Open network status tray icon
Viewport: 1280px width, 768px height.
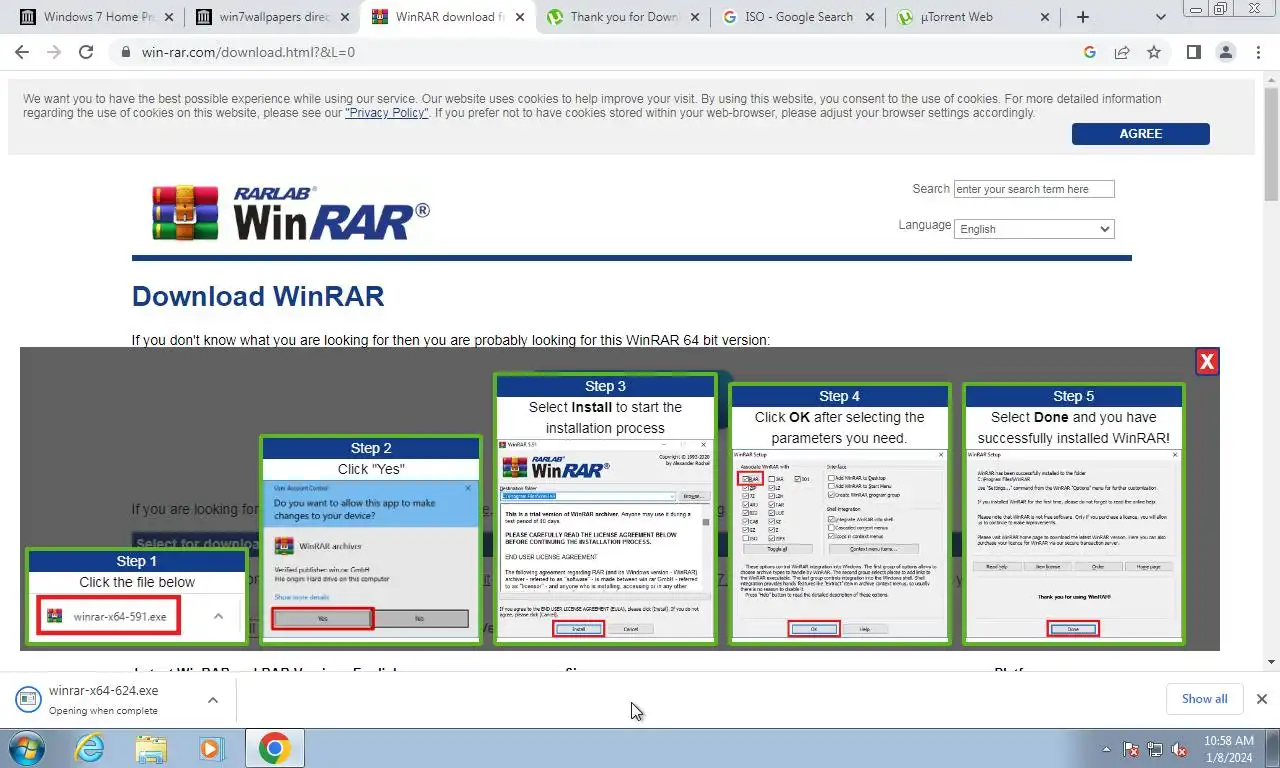(x=1155, y=748)
